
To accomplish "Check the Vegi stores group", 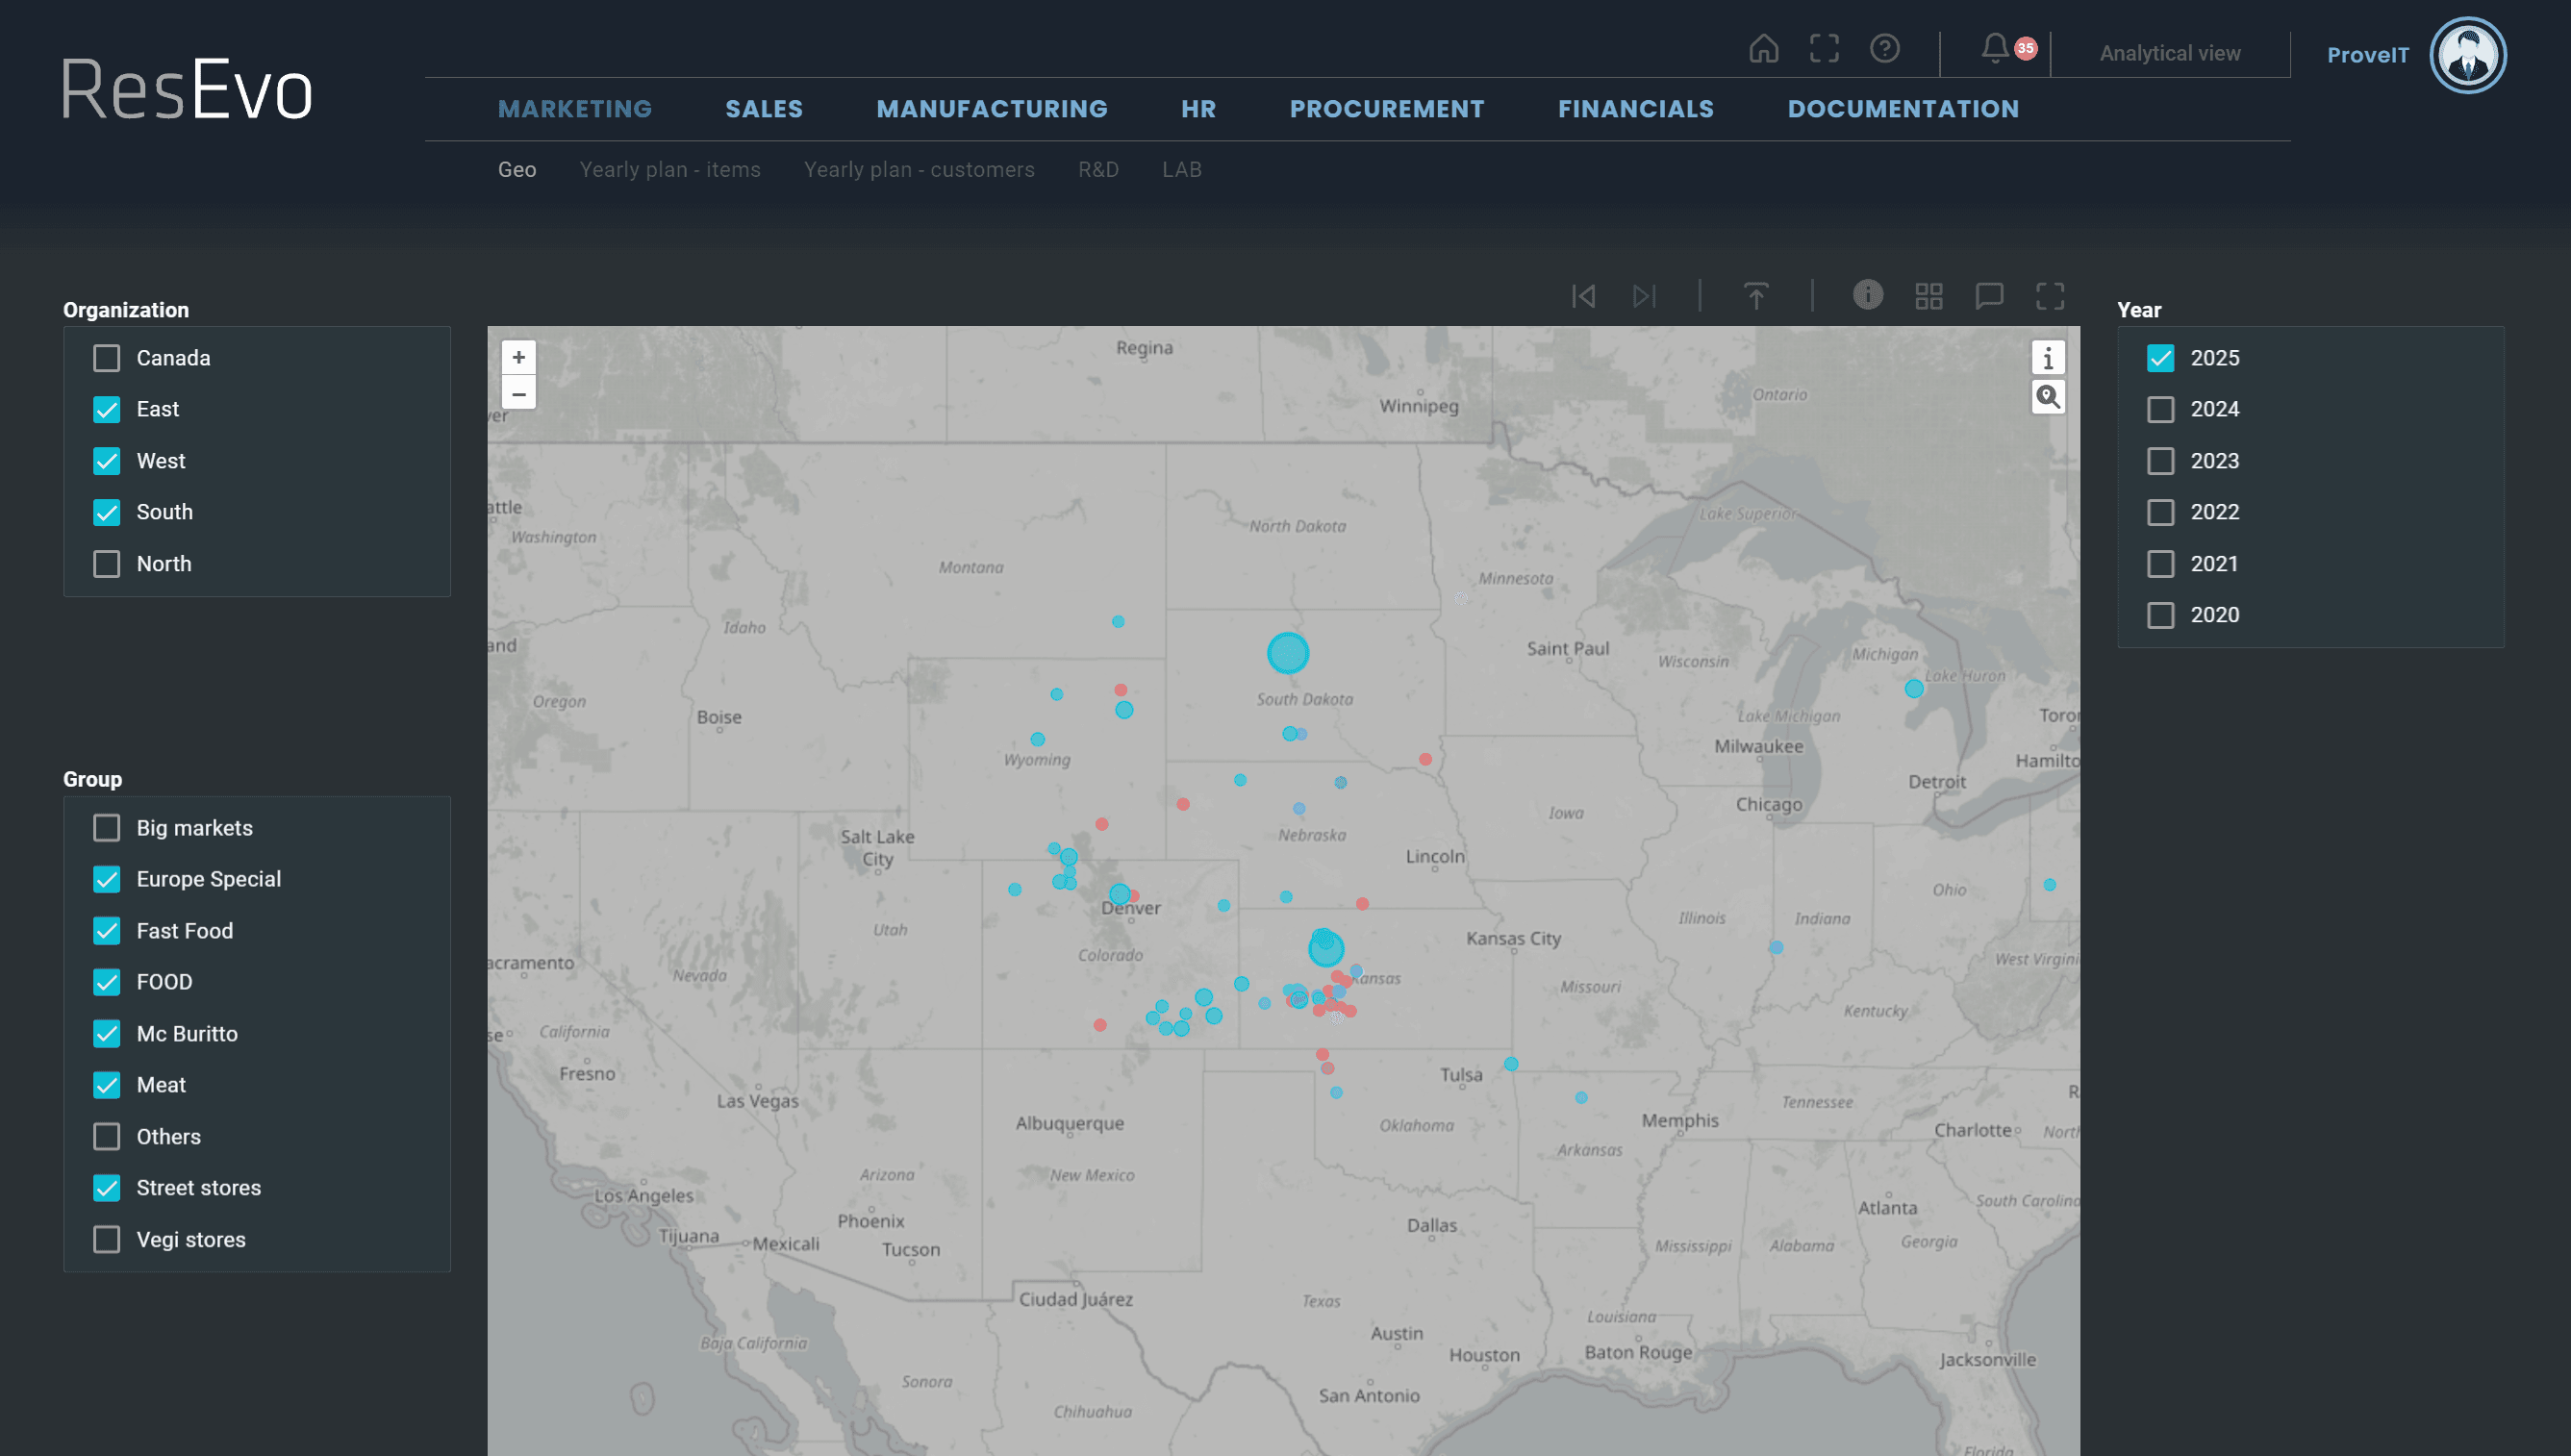I will 107,1239.
